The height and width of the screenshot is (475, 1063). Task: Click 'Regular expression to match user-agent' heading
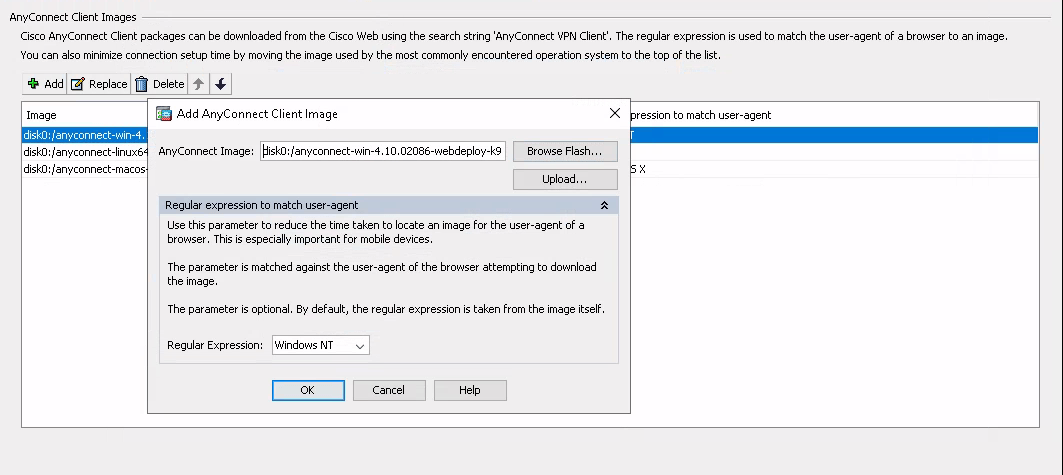pyautogui.click(x=262, y=205)
